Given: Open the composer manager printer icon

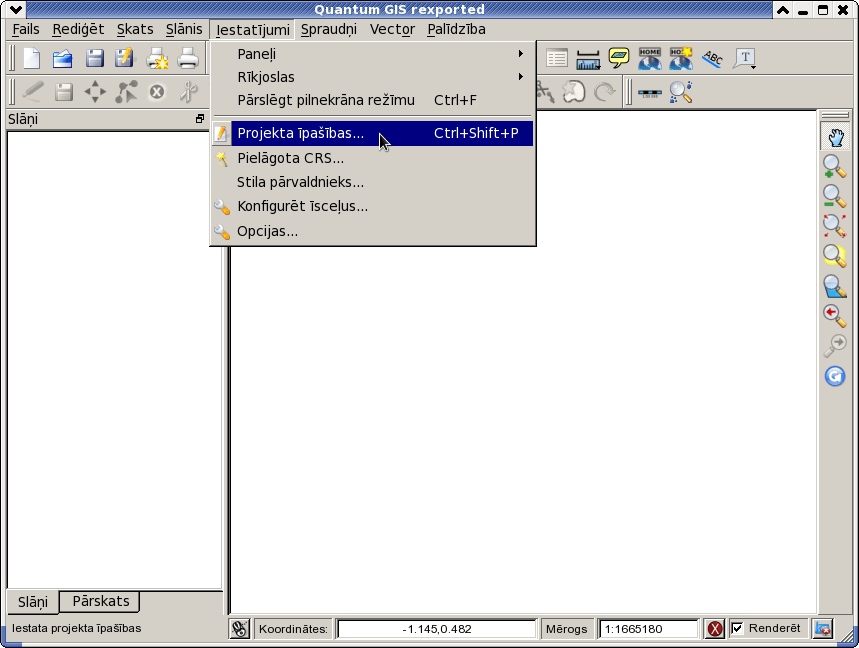Looking at the screenshot, I should pyautogui.click(x=188, y=58).
